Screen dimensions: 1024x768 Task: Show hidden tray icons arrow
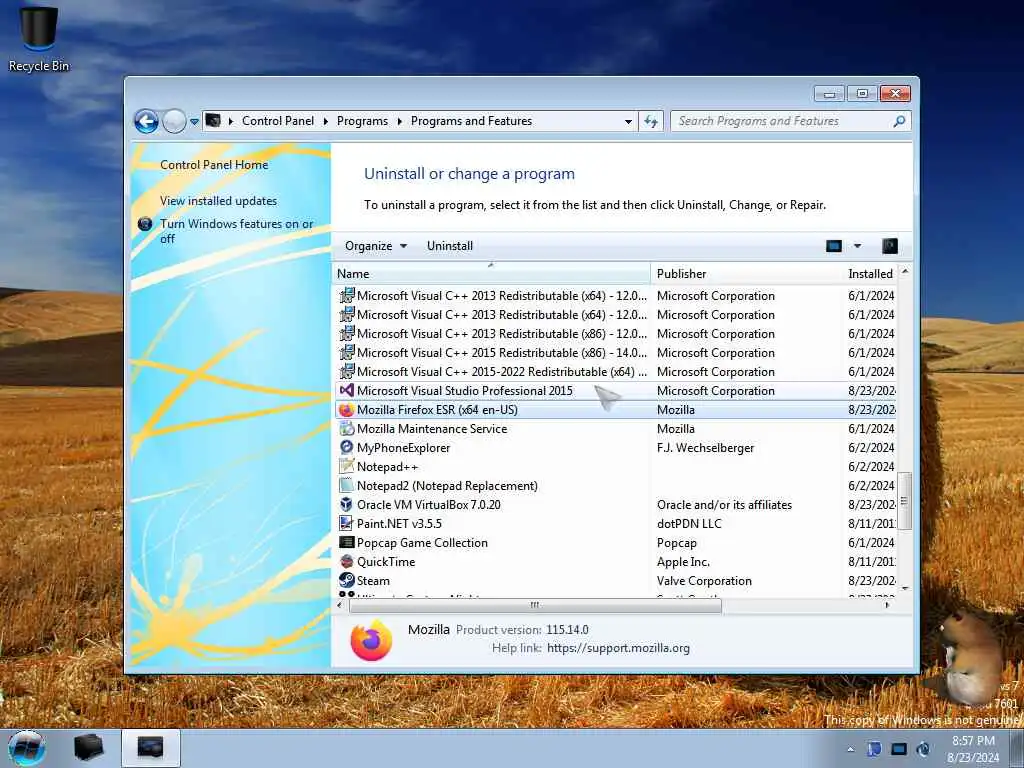tap(850, 749)
